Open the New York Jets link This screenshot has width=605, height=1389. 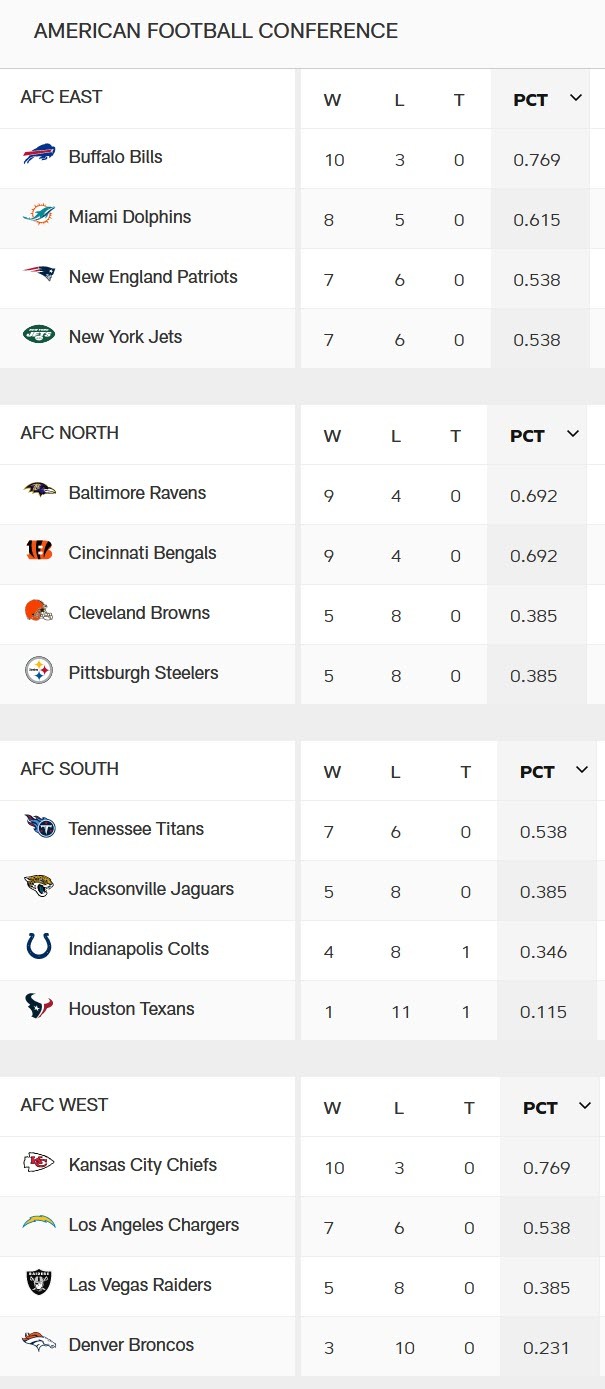(x=125, y=337)
